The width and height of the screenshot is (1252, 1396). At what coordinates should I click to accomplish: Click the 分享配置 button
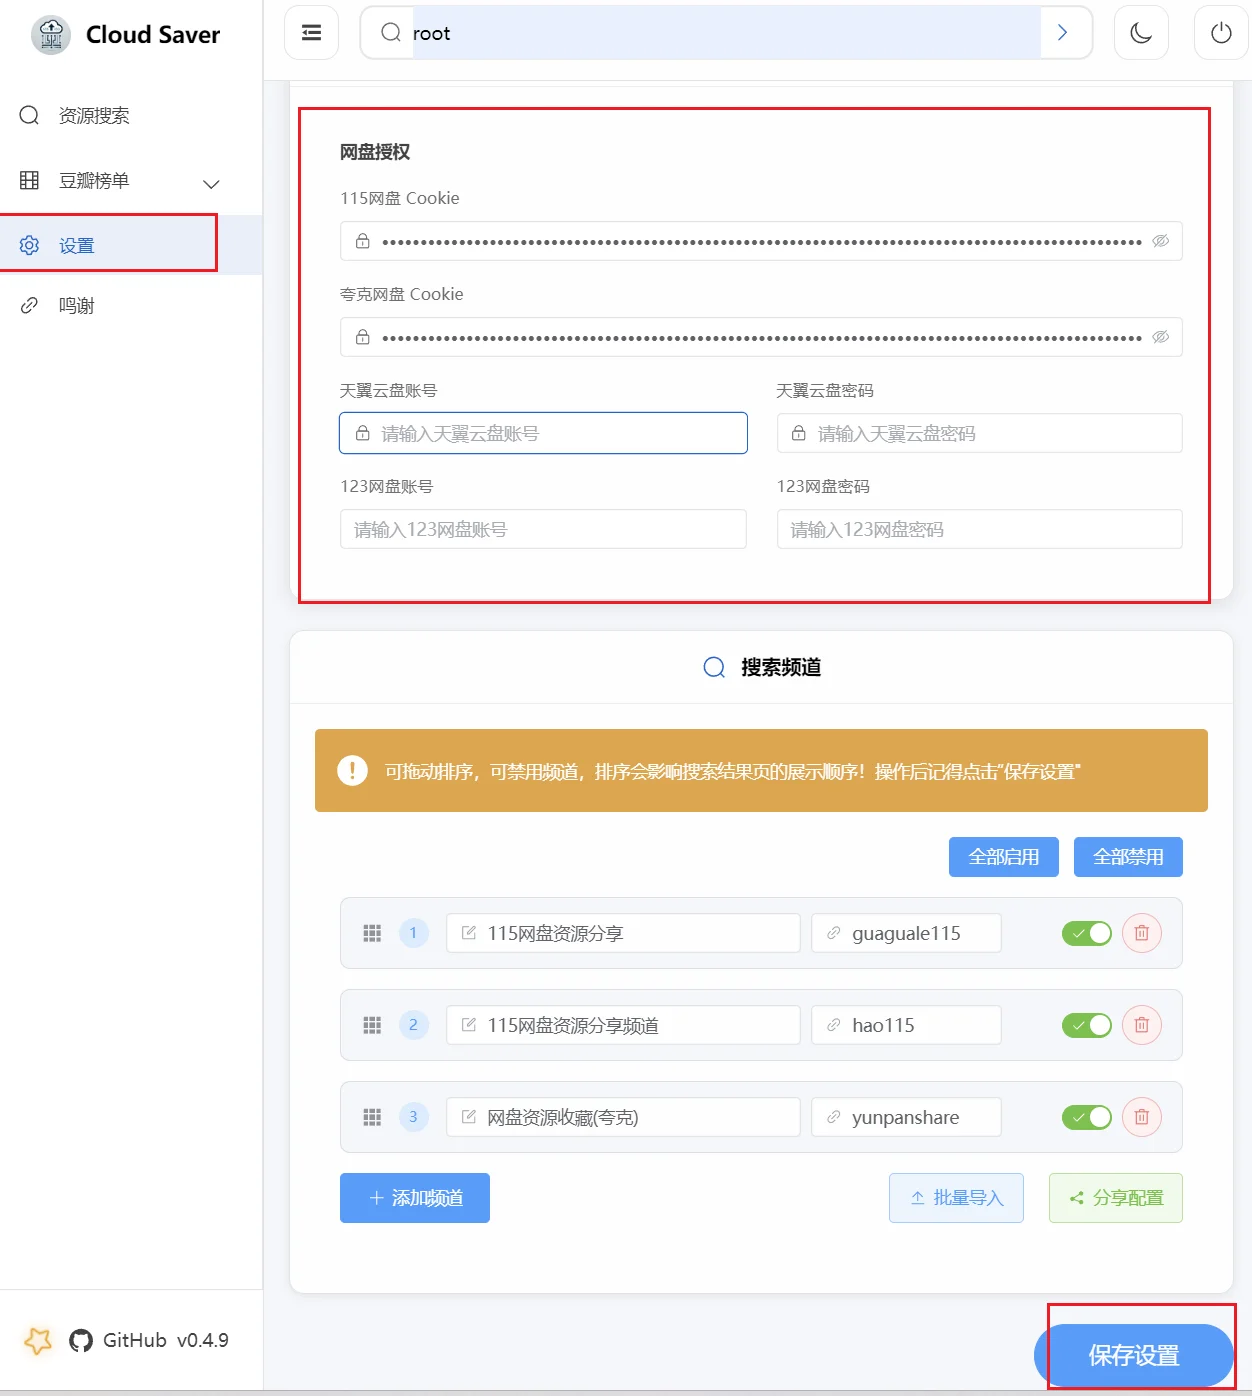(1116, 1198)
